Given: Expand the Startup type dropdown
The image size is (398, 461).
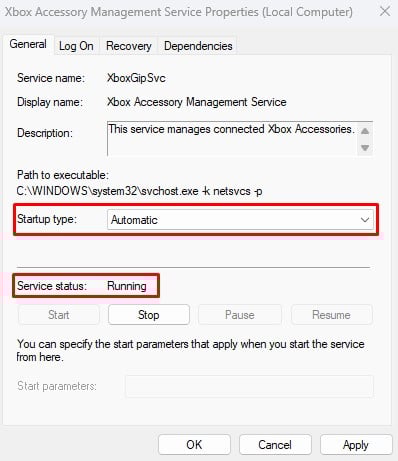Looking at the screenshot, I should (x=240, y=220).
